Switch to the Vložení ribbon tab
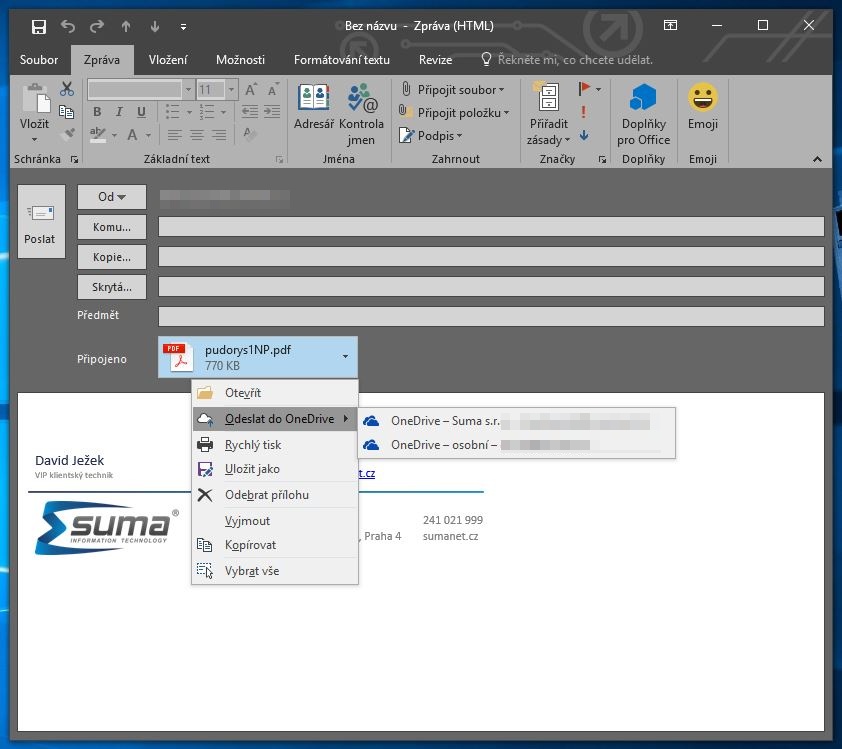The width and height of the screenshot is (842, 749). 168,60
